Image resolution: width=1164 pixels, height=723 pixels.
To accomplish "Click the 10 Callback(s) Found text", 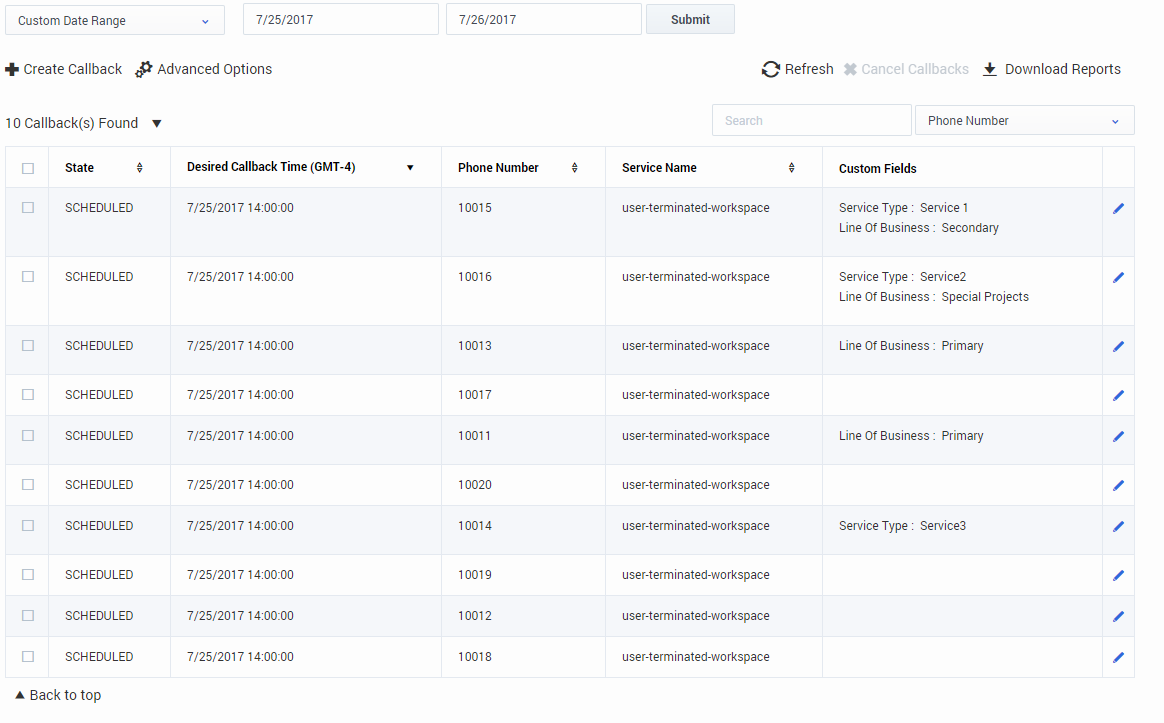I will click(71, 123).
